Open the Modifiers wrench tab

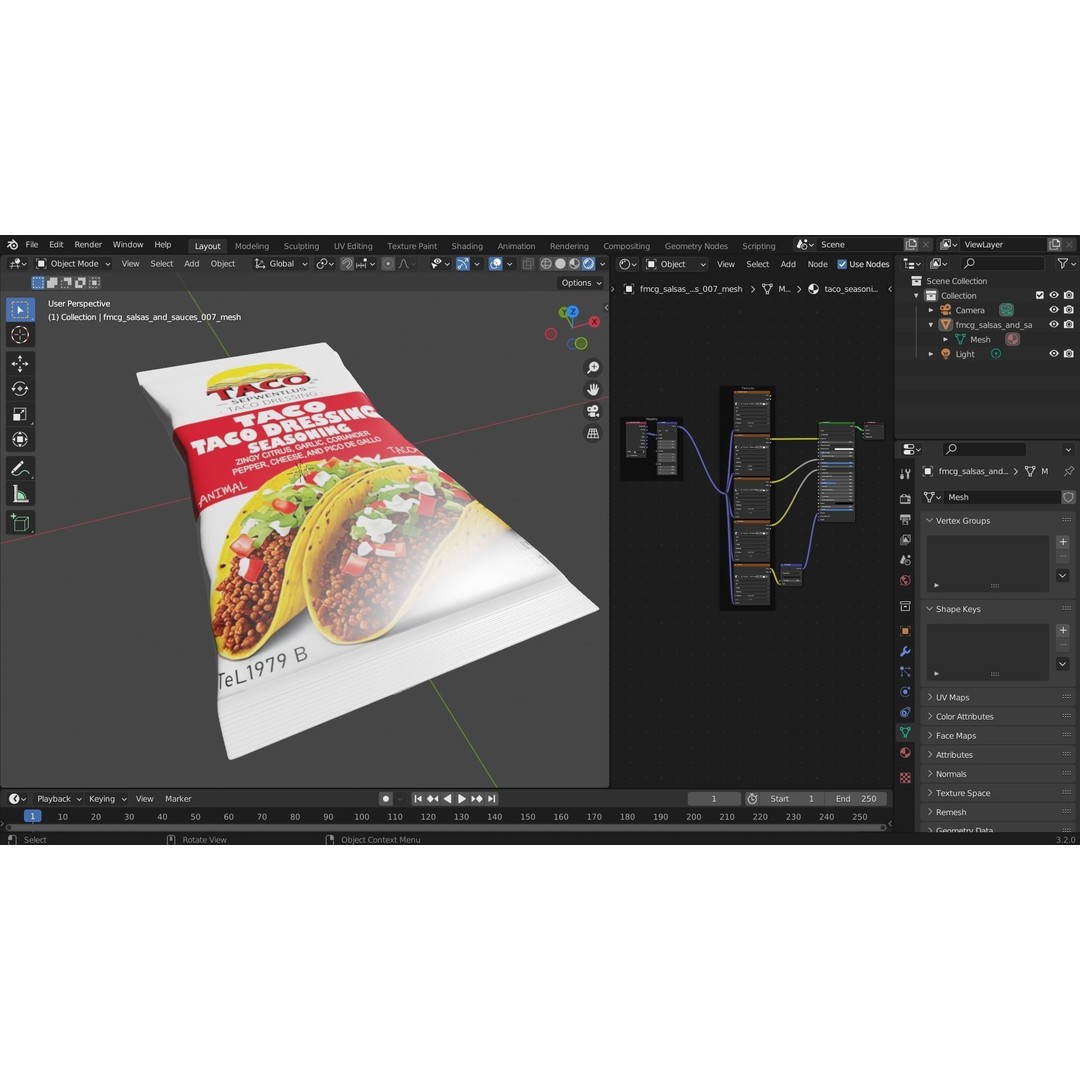point(905,651)
